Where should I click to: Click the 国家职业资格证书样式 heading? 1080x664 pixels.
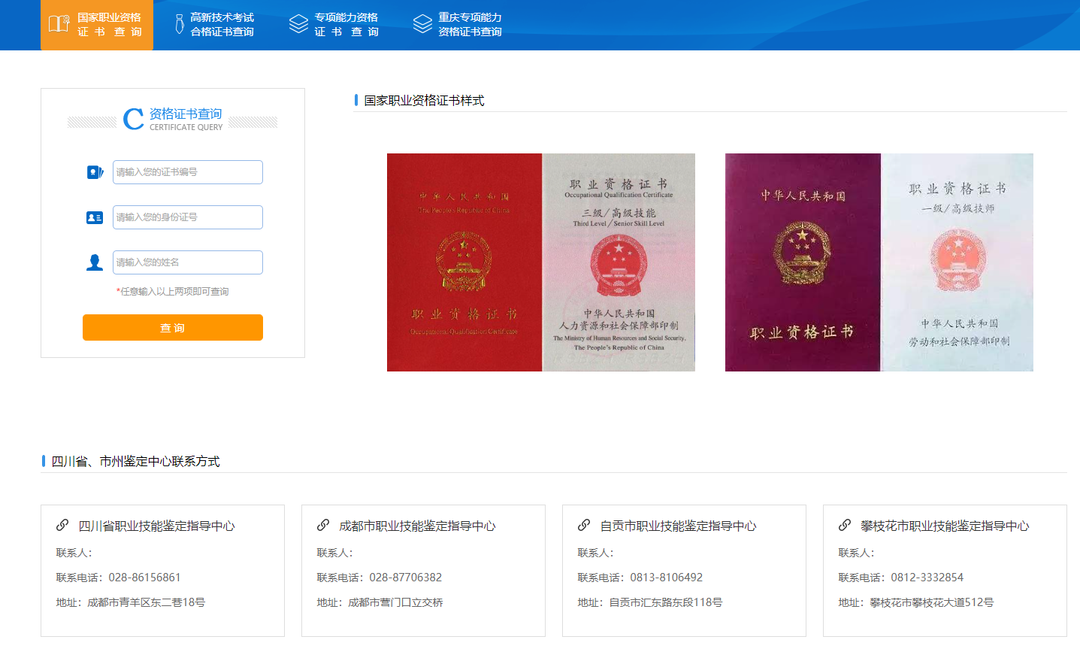pyautogui.click(x=424, y=101)
